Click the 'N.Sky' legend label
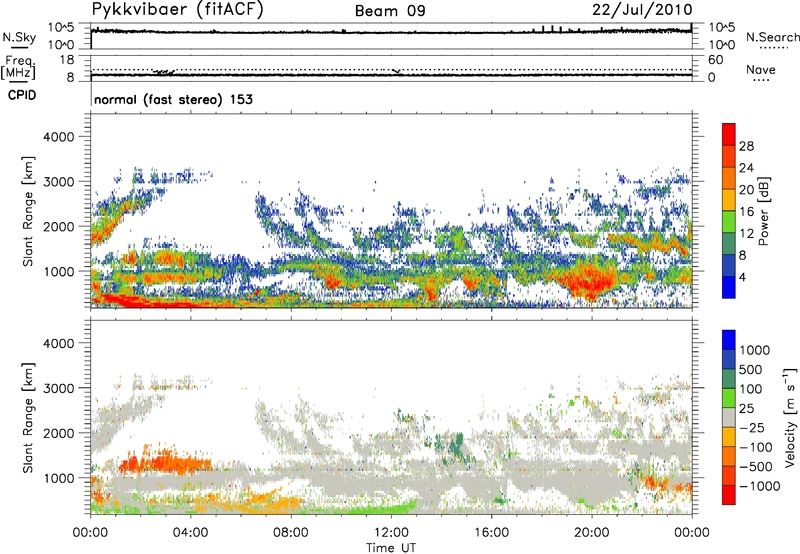 click(19, 37)
